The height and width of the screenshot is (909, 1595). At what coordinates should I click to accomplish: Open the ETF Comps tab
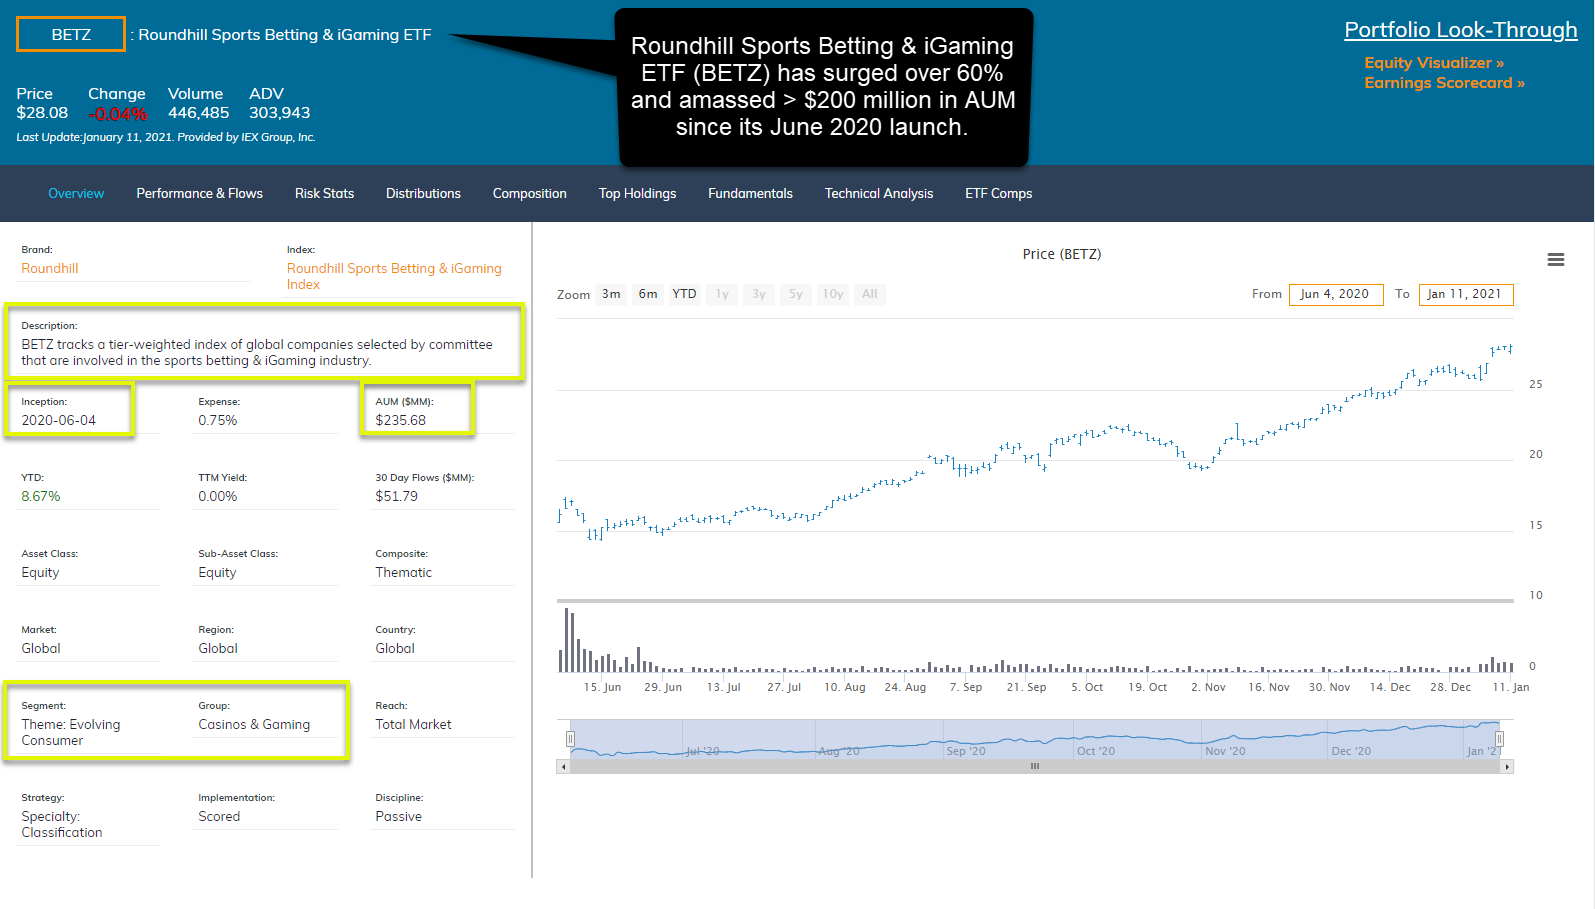pyautogui.click(x=998, y=194)
